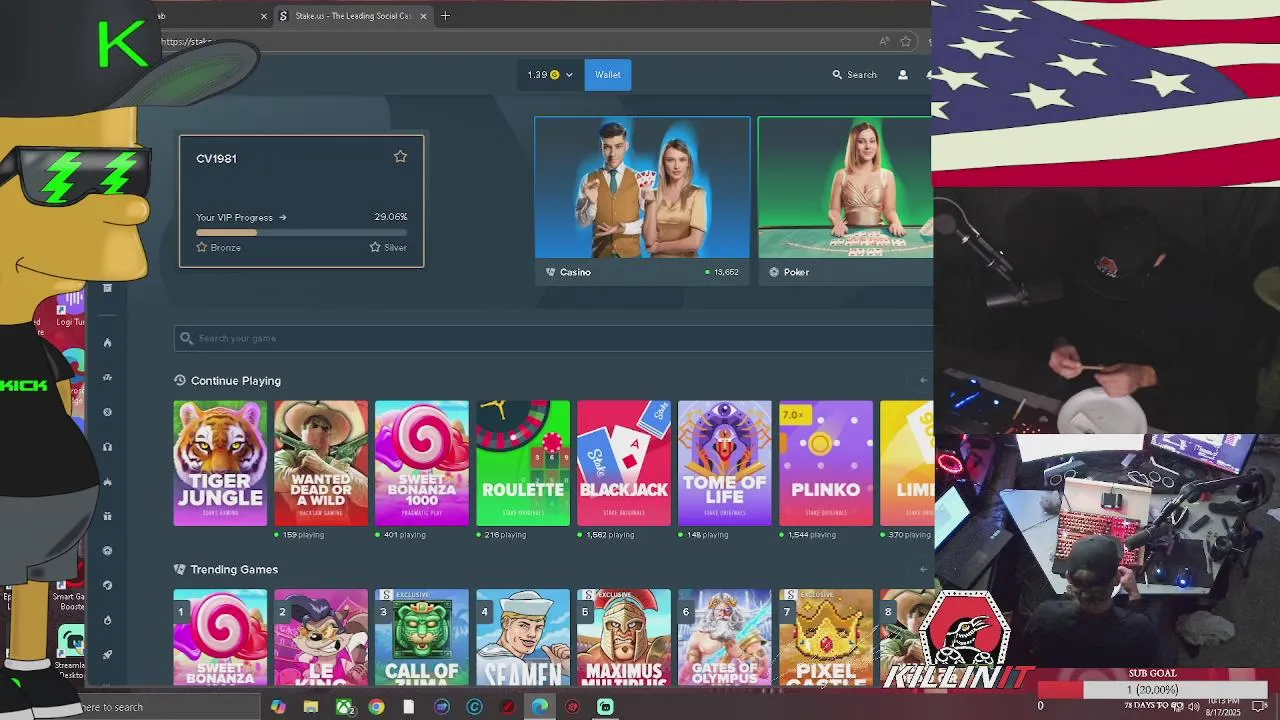This screenshot has height=720, width=1280.
Task: Open Search in the Stake header
Action: tap(855, 75)
